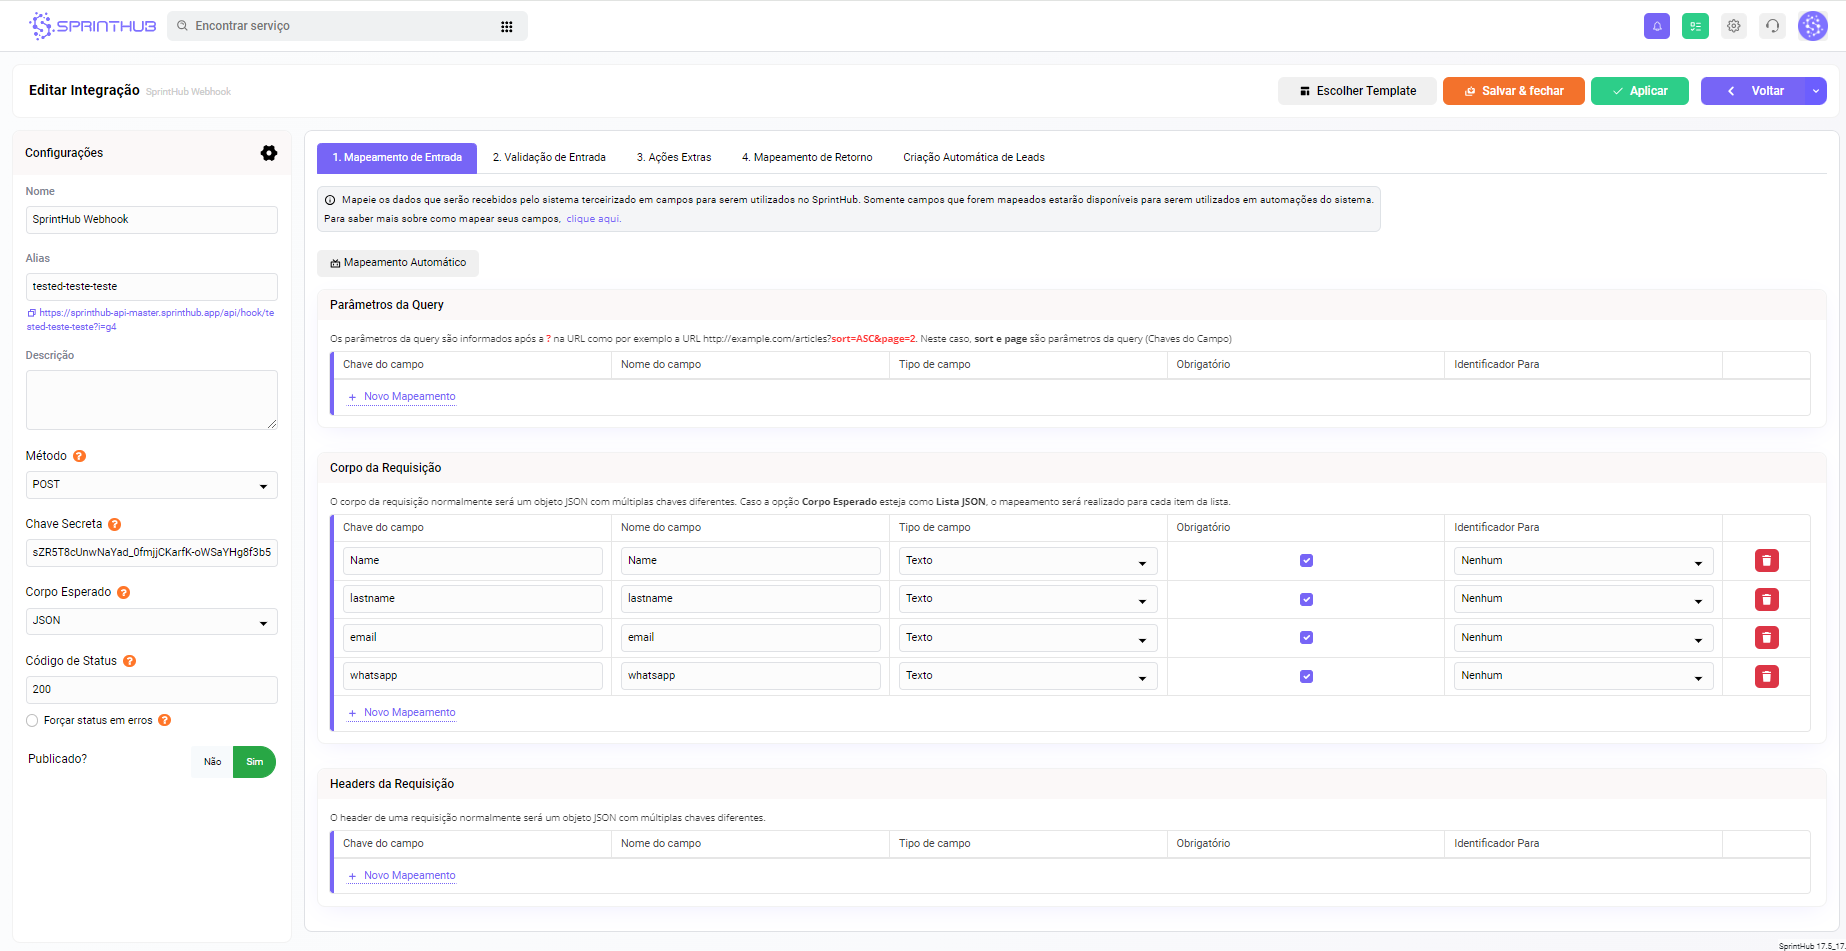This screenshot has height=951, width=1846.
Task: Delete the whatsapp mapping row
Action: [x=1766, y=677]
